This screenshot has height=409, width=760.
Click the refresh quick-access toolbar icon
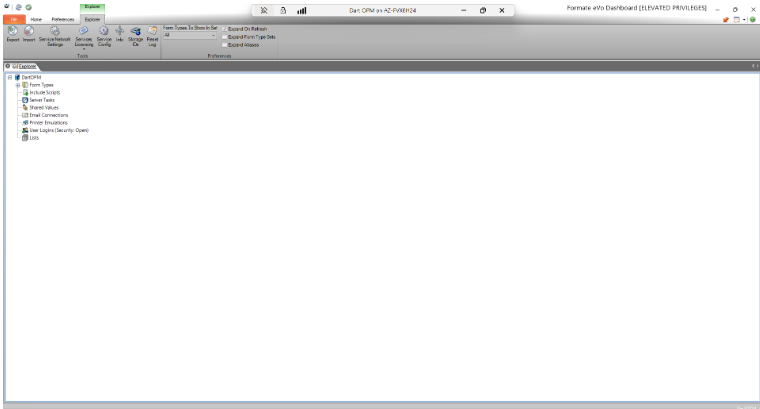tap(18, 7)
